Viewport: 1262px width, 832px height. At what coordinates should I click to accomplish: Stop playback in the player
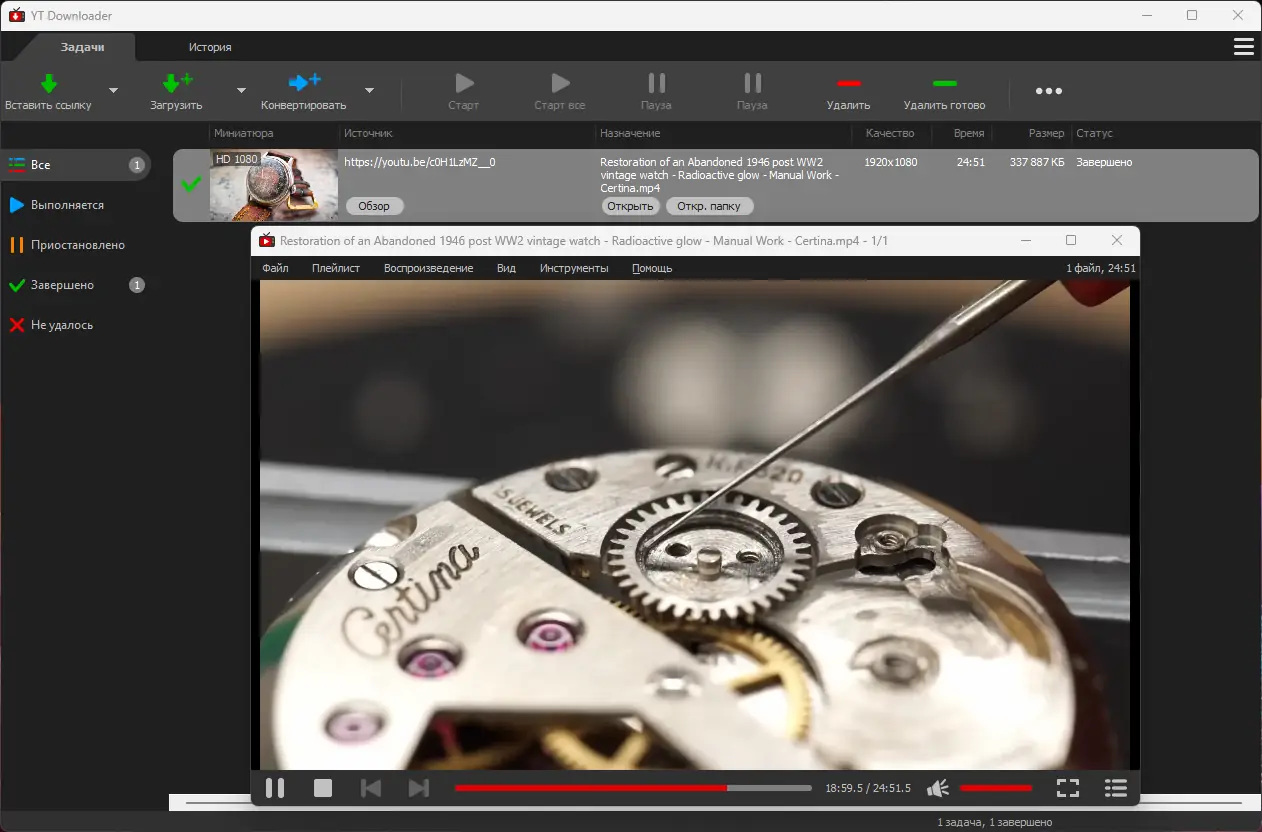pyautogui.click(x=323, y=788)
